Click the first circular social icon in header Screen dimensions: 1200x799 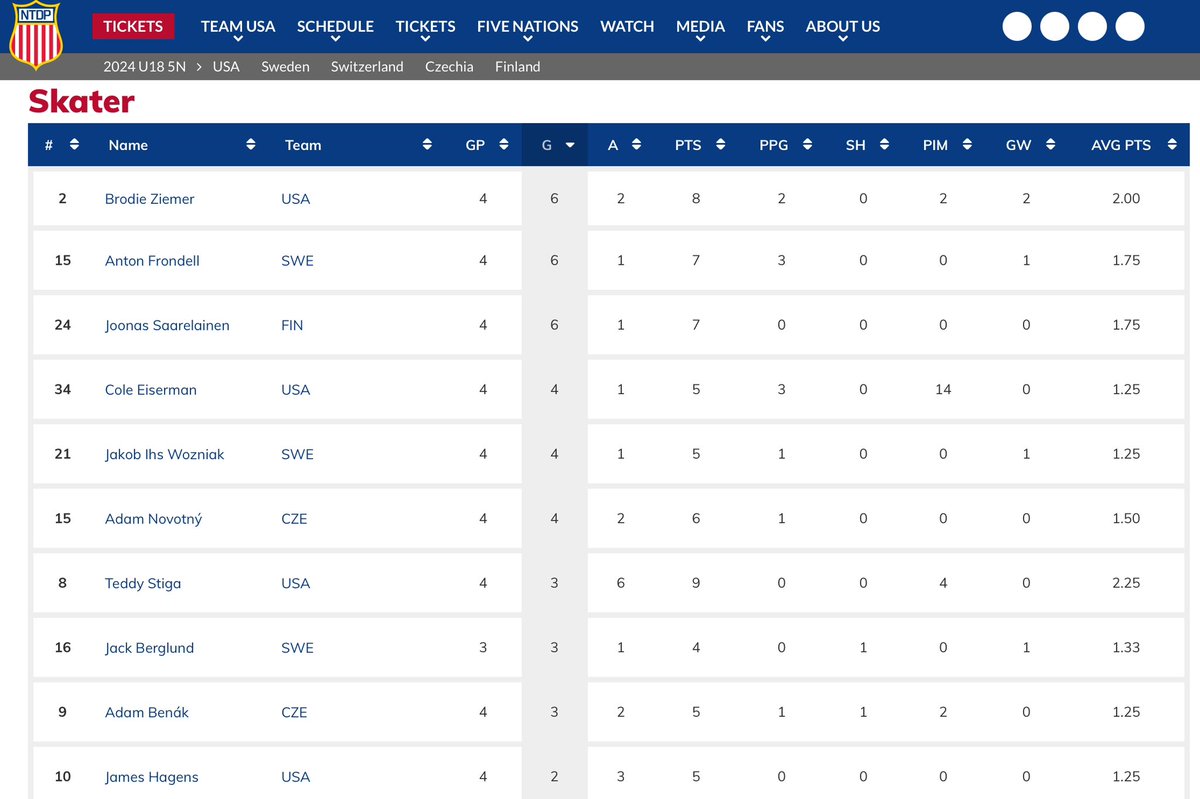(x=1016, y=26)
